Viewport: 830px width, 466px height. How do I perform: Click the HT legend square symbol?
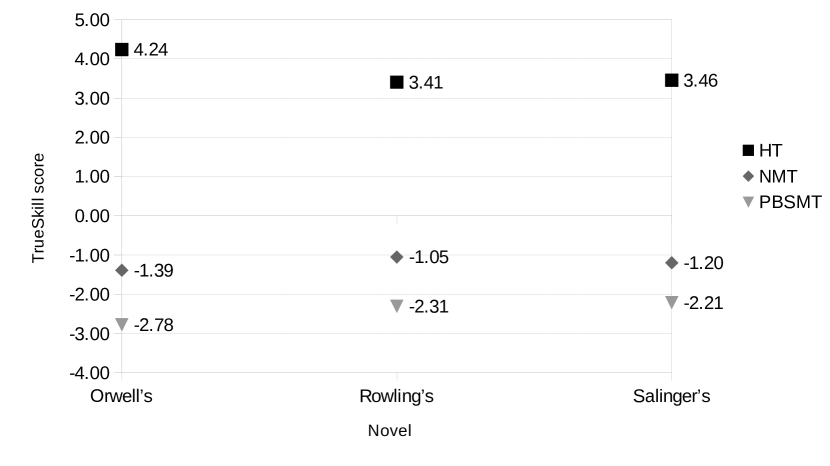(747, 150)
